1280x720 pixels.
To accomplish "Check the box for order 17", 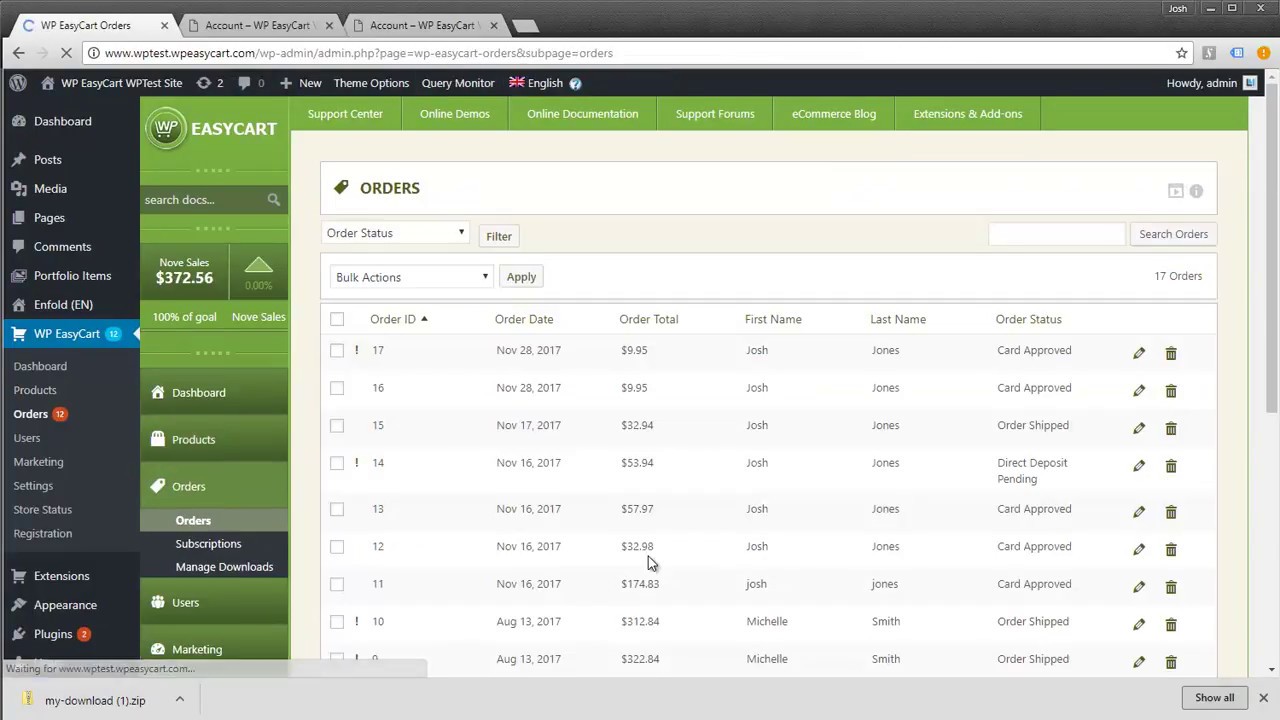I will [337, 350].
